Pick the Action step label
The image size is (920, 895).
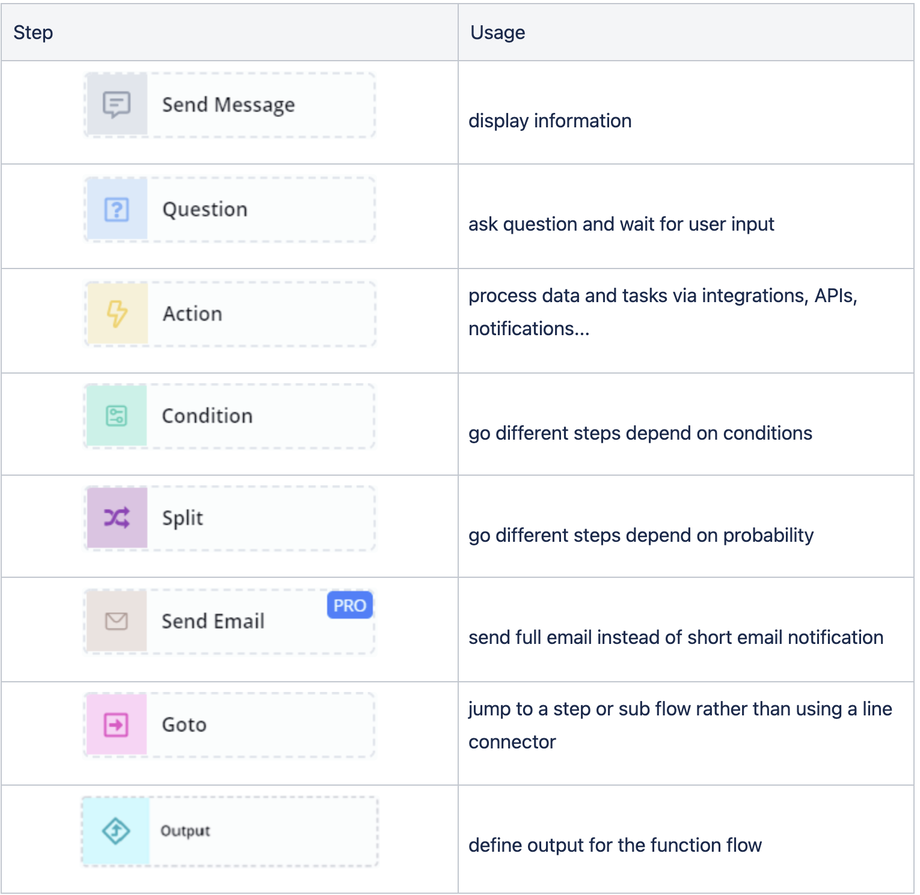point(192,313)
